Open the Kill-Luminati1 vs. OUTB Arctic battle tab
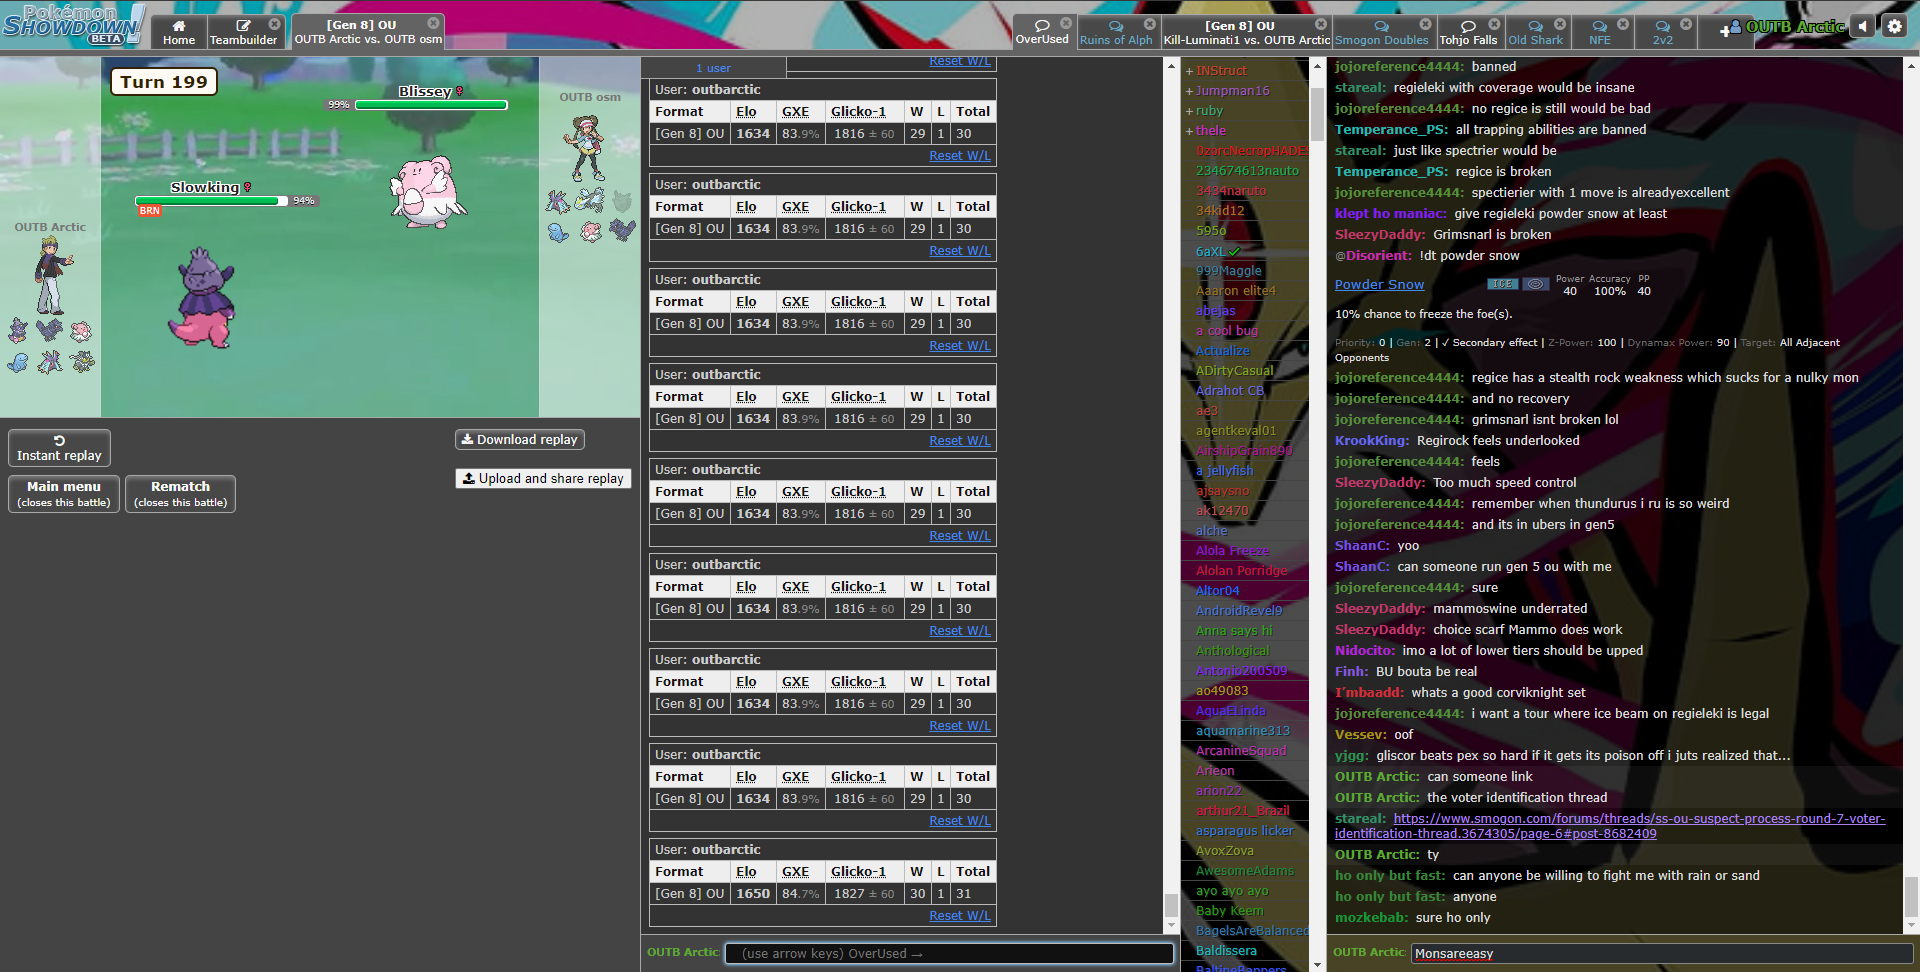This screenshot has height=972, width=1920. tap(1245, 32)
